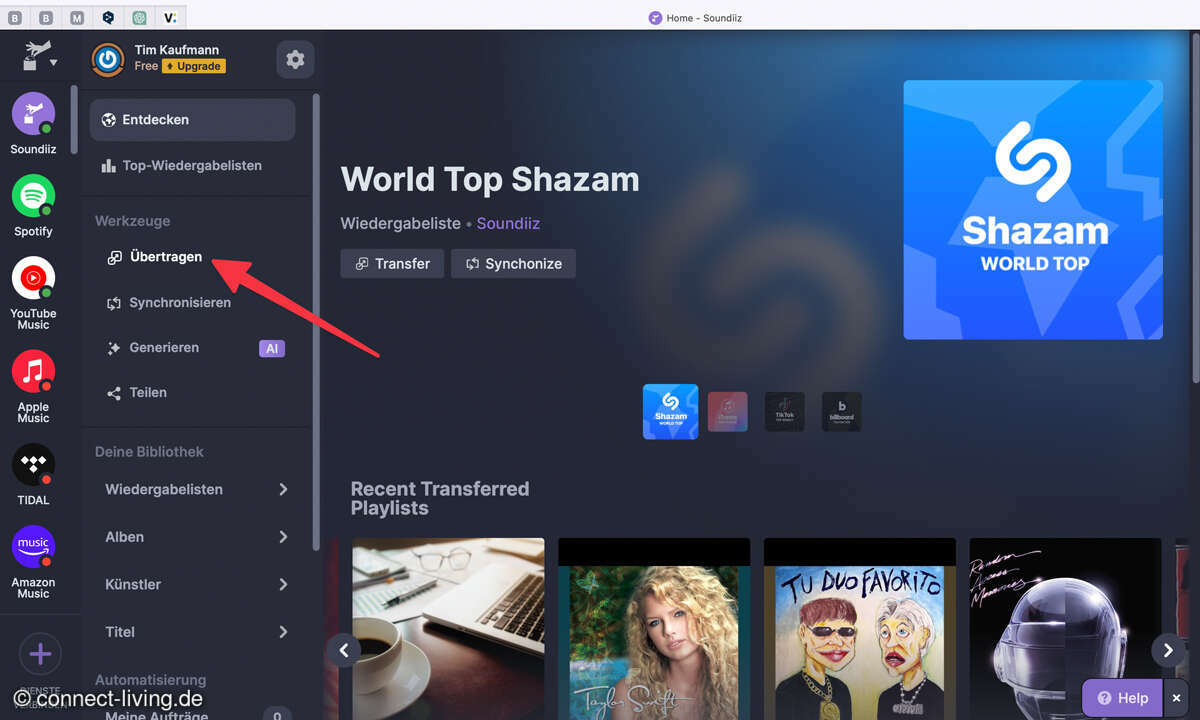
Task: Expand Alben chevron
Action: click(x=283, y=537)
